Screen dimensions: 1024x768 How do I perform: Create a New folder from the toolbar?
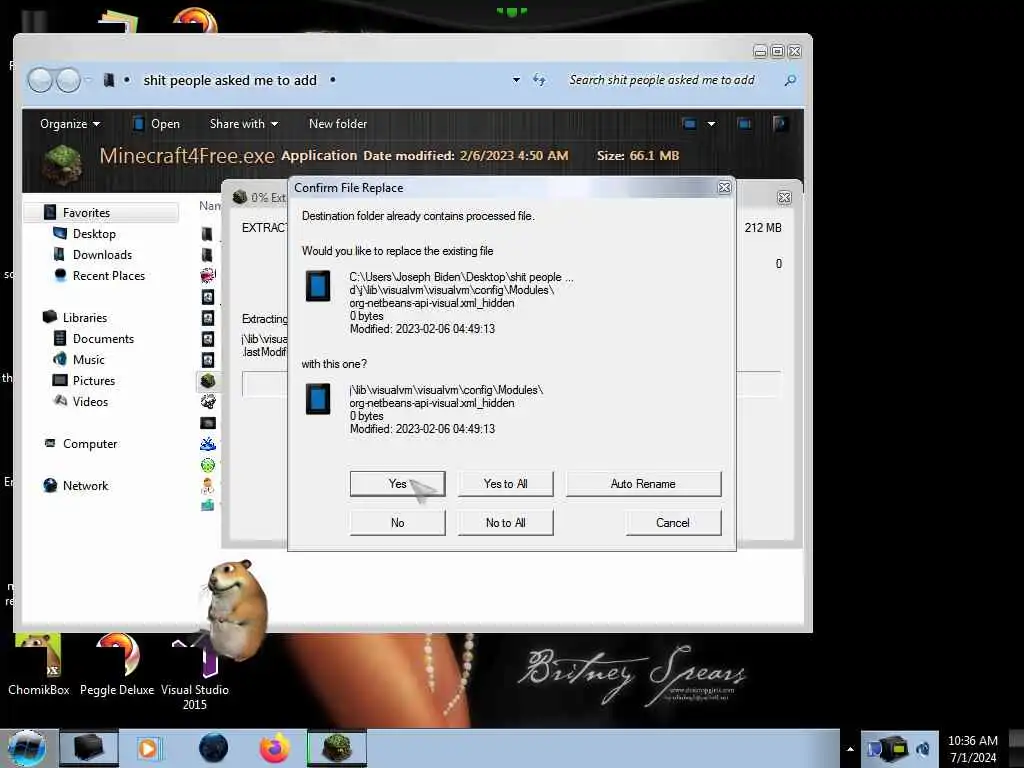coord(338,124)
